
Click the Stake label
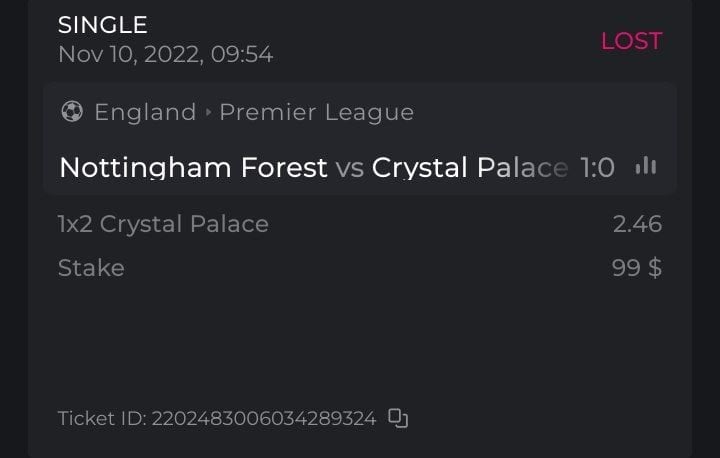(91, 268)
